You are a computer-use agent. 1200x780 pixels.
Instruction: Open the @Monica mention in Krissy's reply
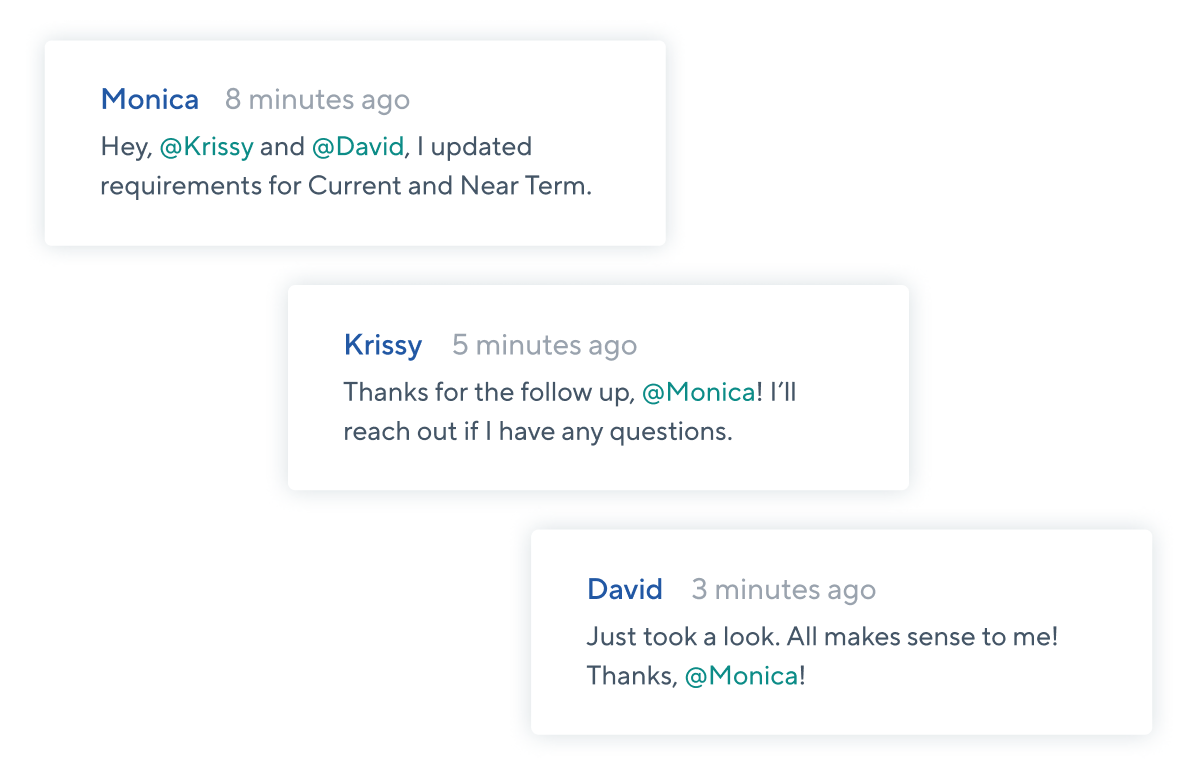(699, 392)
